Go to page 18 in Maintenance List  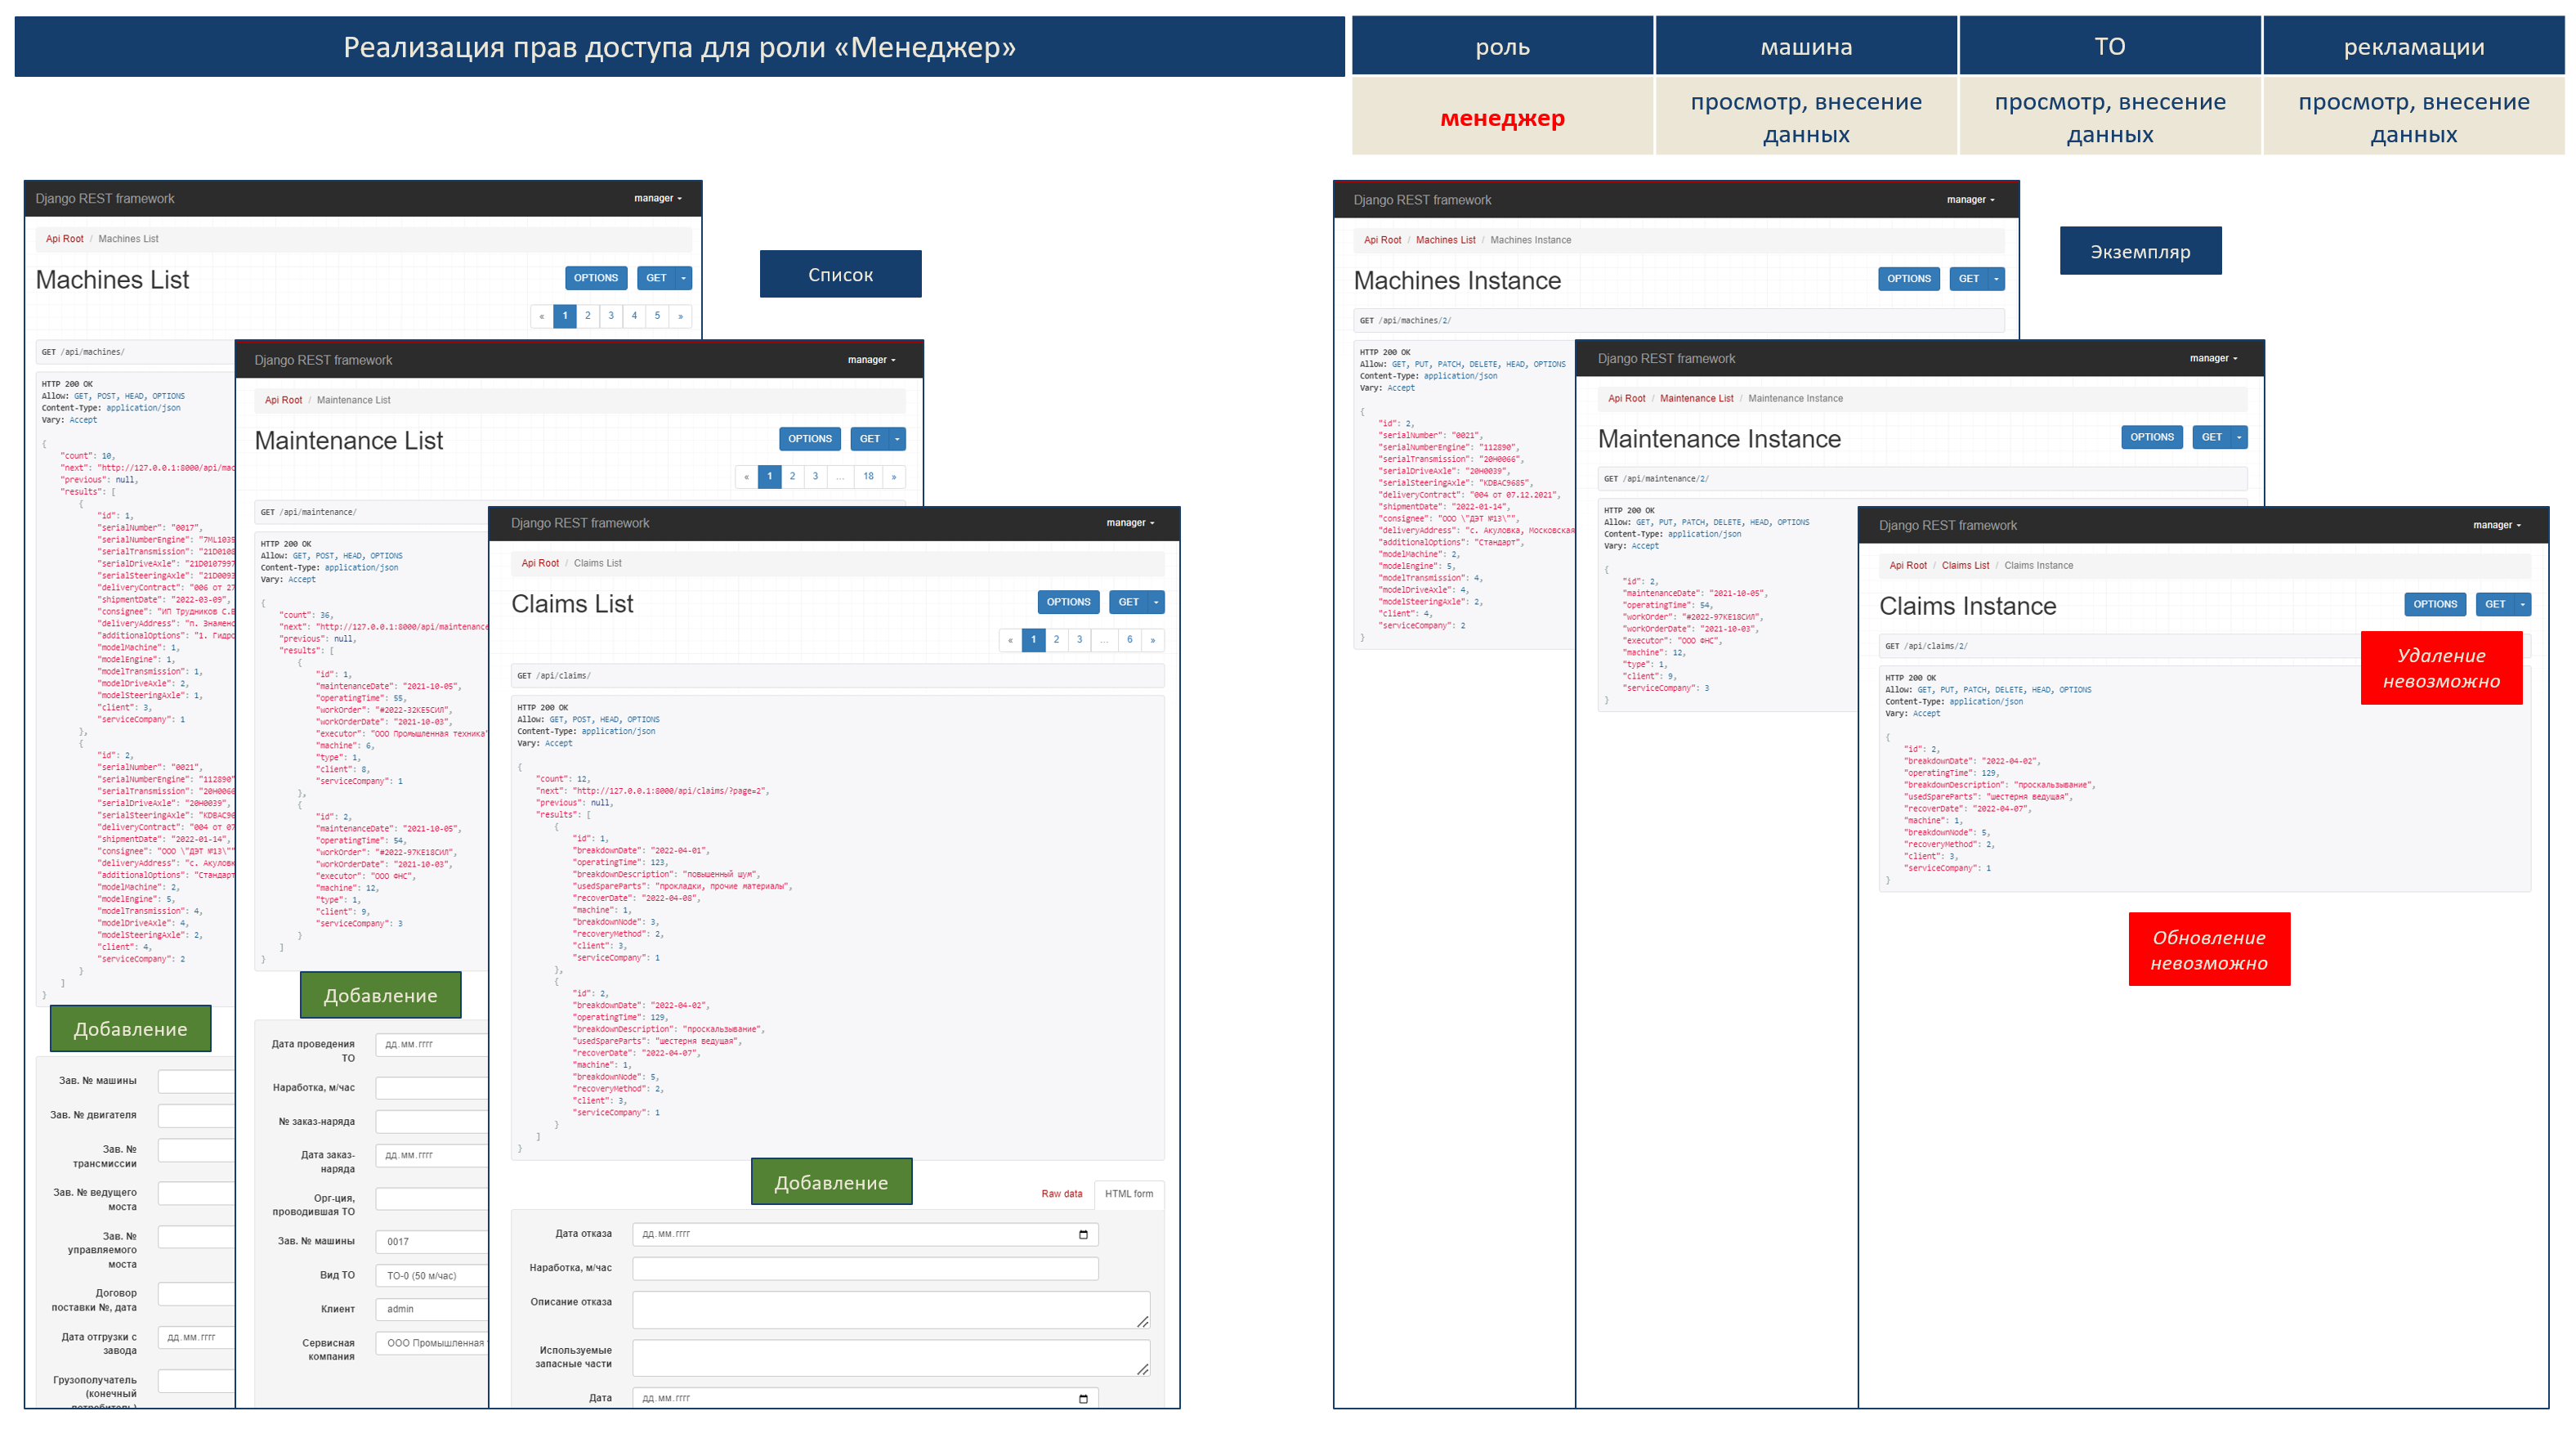(x=868, y=477)
